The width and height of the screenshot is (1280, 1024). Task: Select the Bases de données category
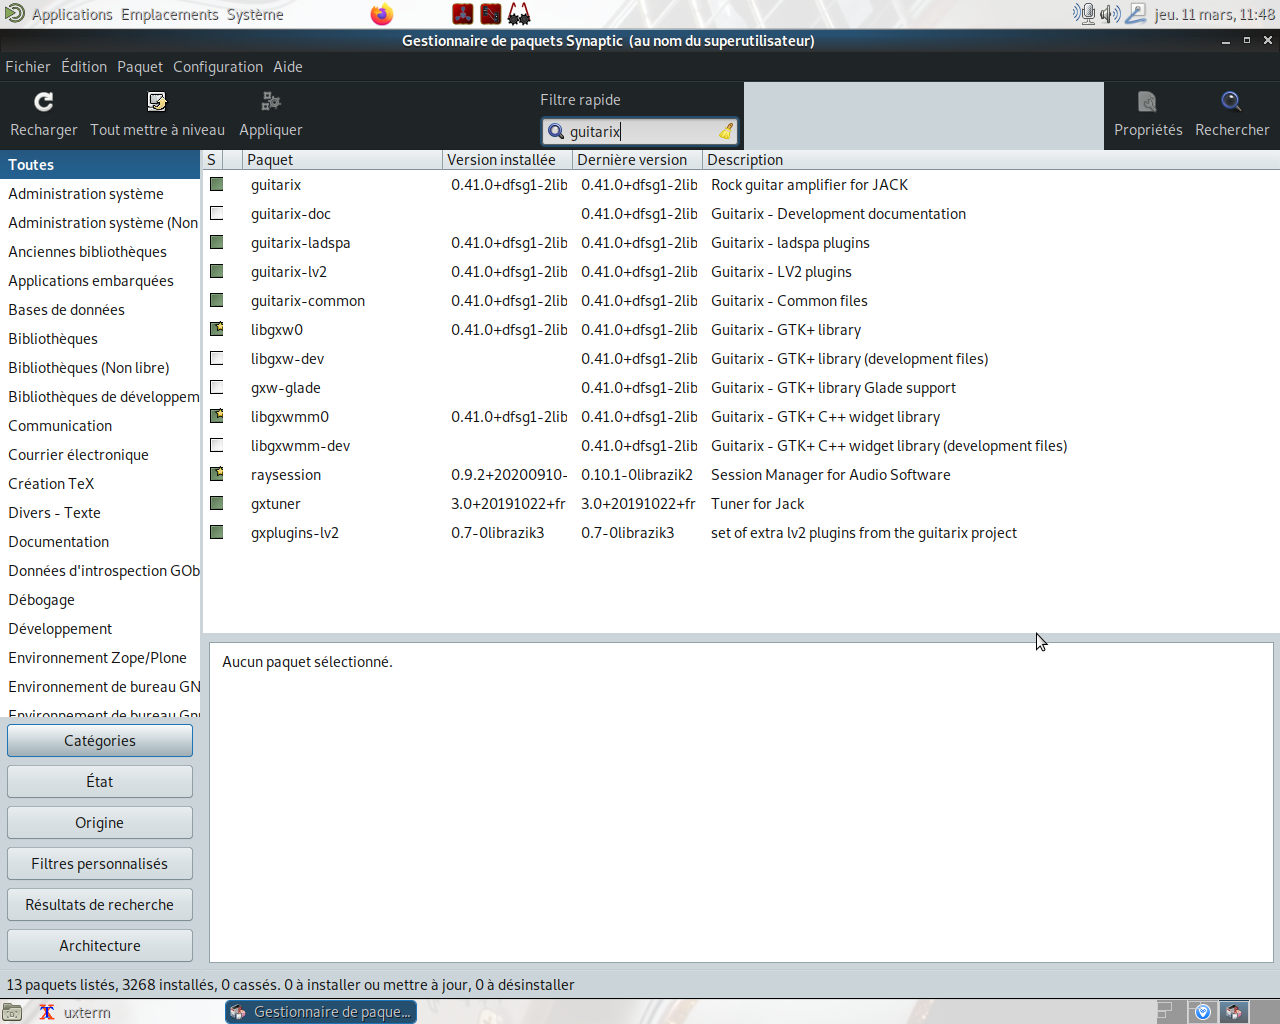click(x=100, y=310)
